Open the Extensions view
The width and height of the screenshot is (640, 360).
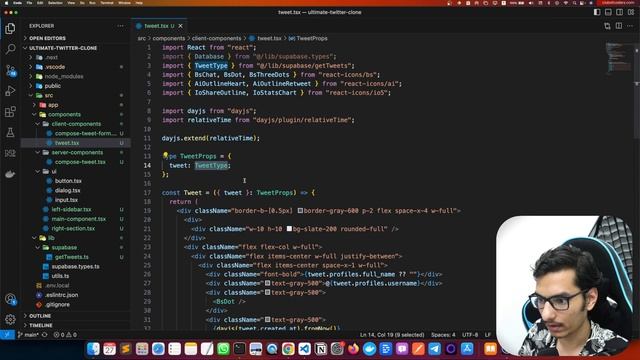coord(10,111)
